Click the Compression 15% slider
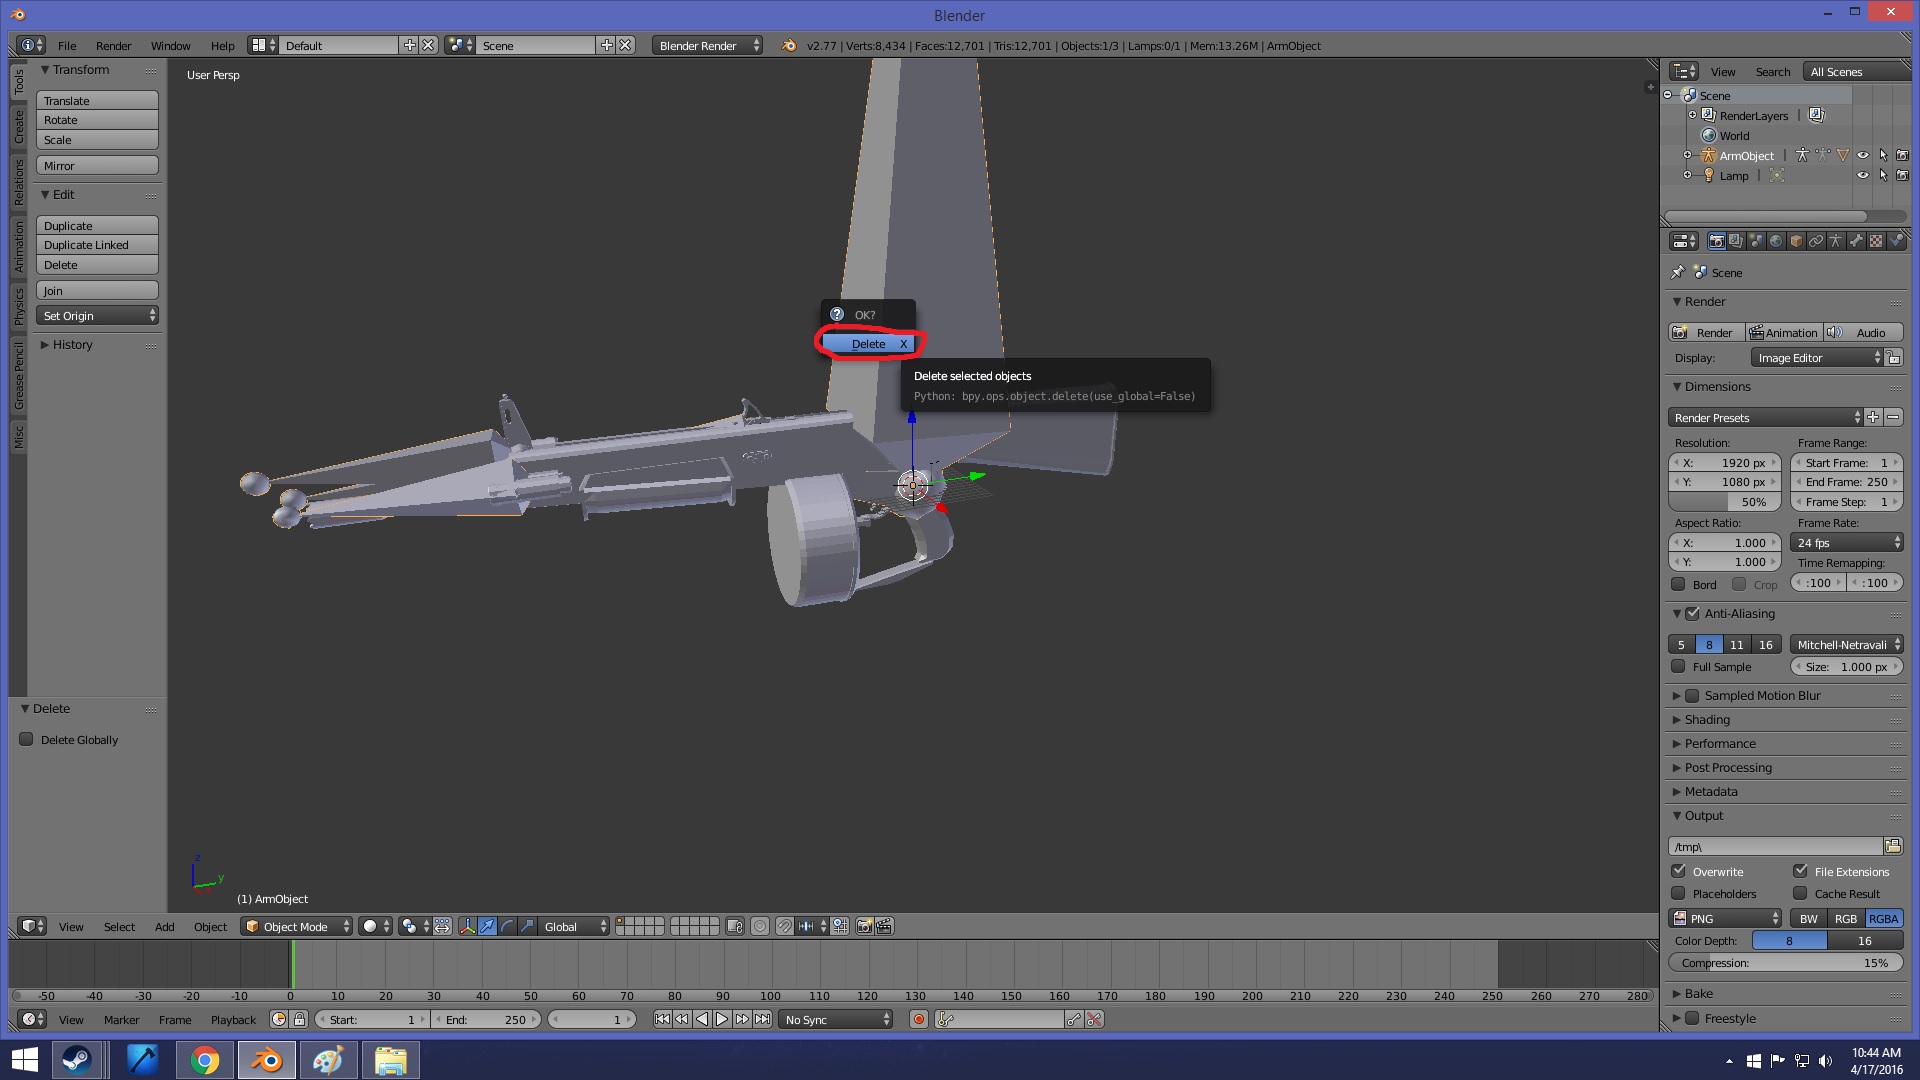 click(x=1785, y=962)
